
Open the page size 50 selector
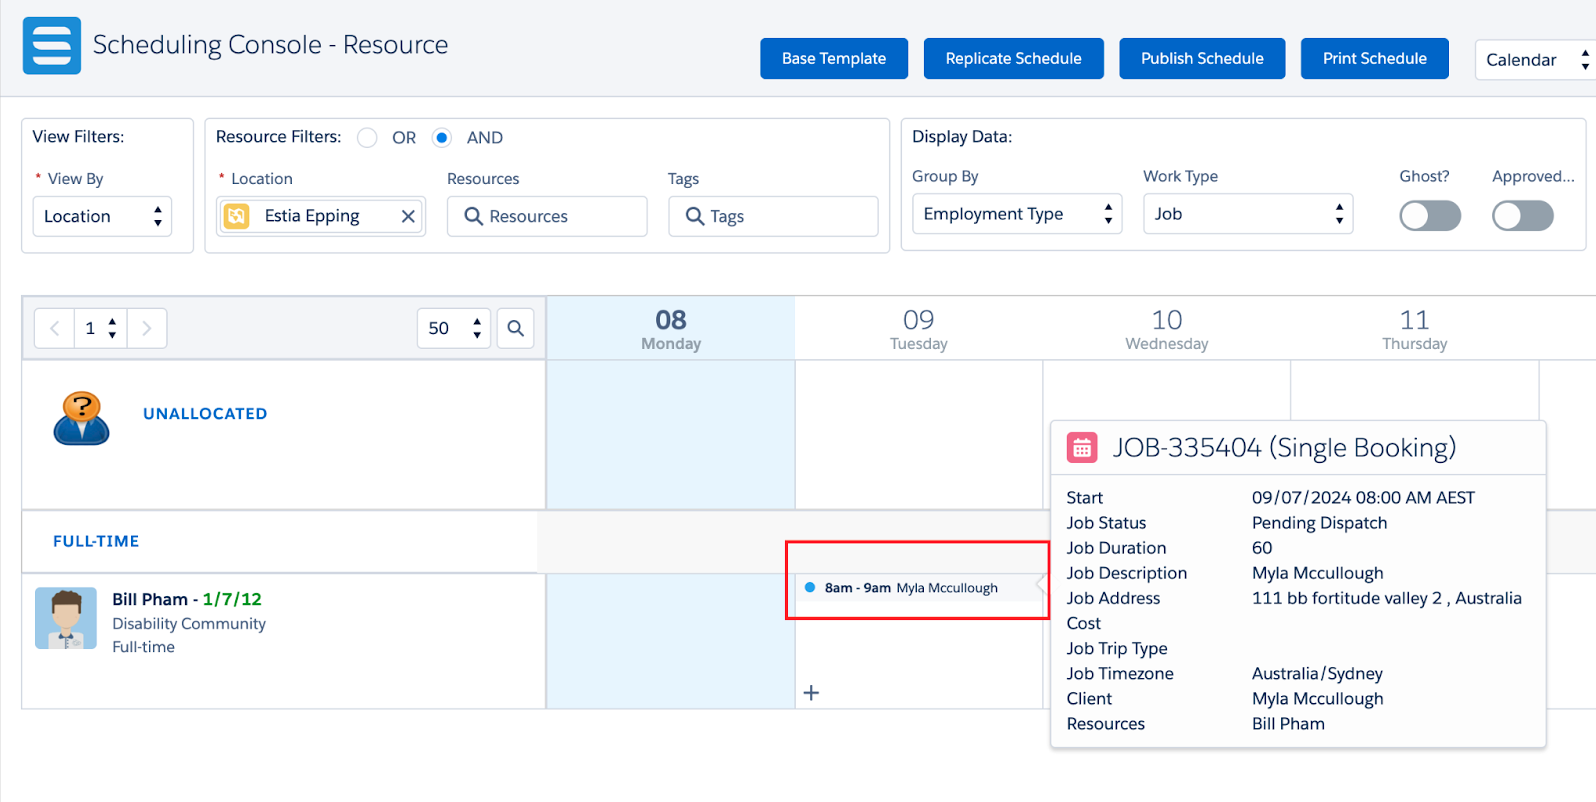coord(454,328)
